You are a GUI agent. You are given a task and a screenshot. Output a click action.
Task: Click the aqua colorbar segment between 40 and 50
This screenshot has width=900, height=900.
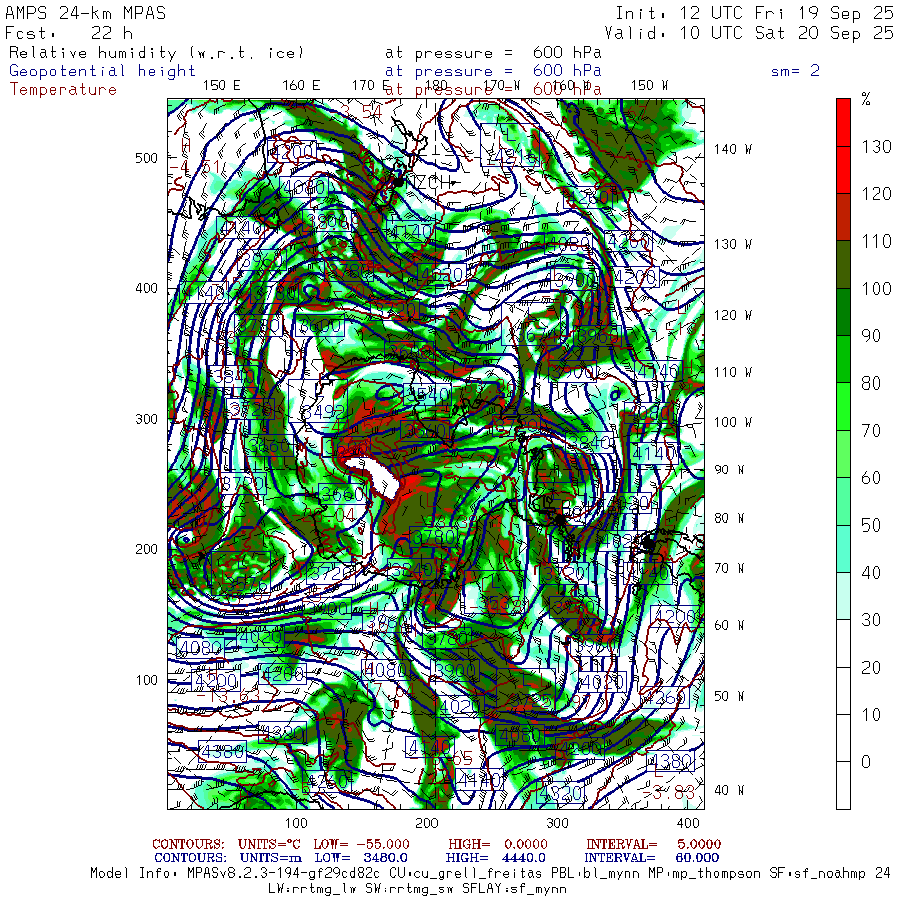tap(843, 549)
